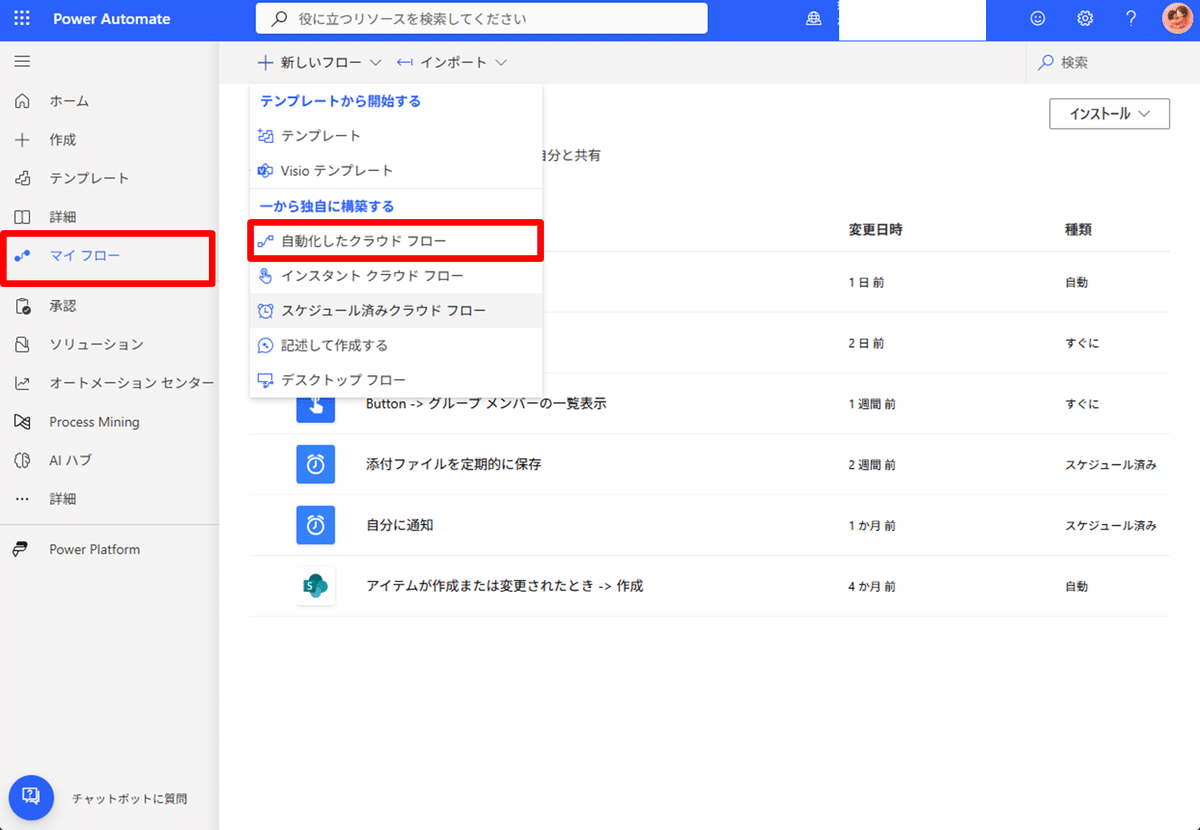
Task: Open the チャットボットに質問 chat icon
Action: (x=31, y=797)
